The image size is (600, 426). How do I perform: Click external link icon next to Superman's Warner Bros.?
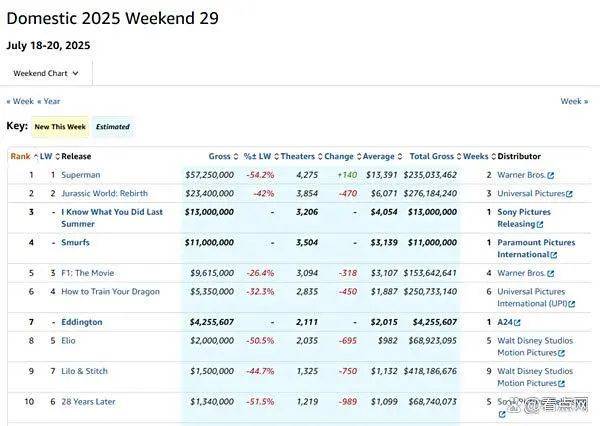[551, 176]
